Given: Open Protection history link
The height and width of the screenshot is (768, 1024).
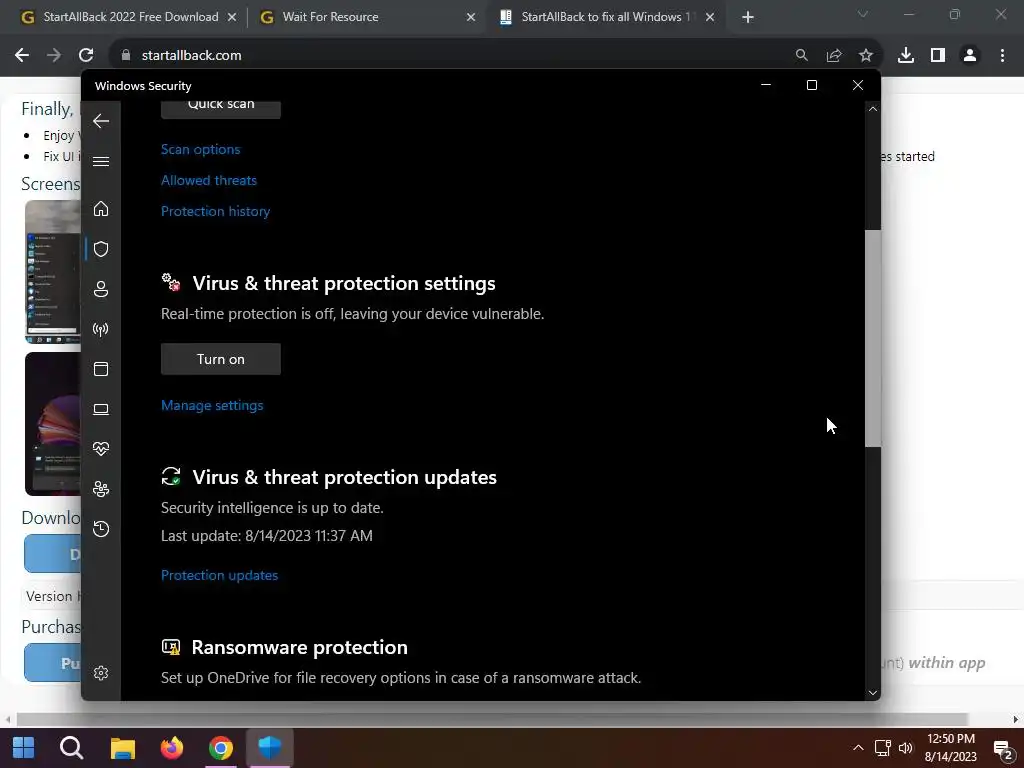Looking at the screenshot, I should 216,211.
